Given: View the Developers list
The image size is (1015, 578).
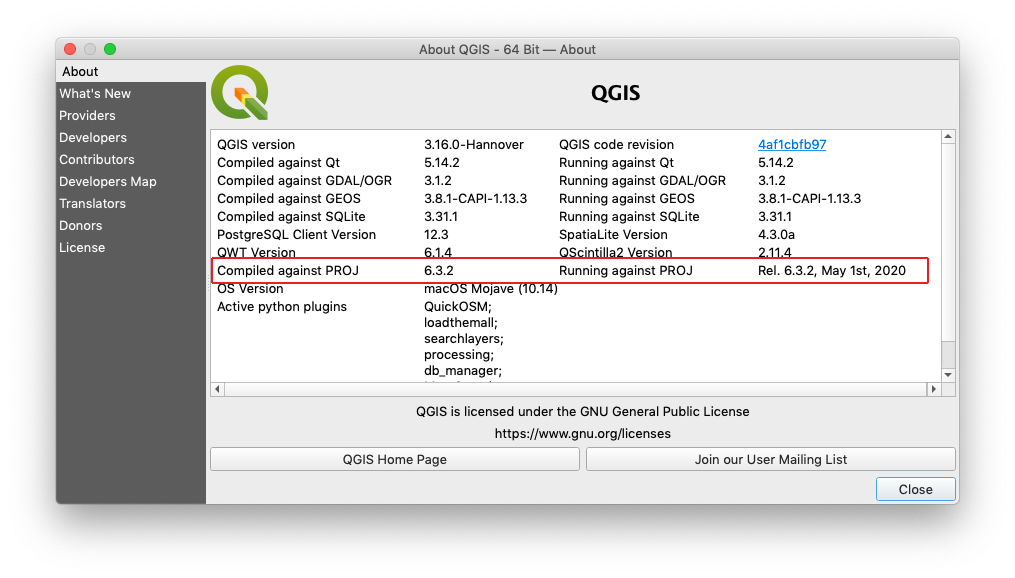Looking at the screenshot, I should (92, 137).
